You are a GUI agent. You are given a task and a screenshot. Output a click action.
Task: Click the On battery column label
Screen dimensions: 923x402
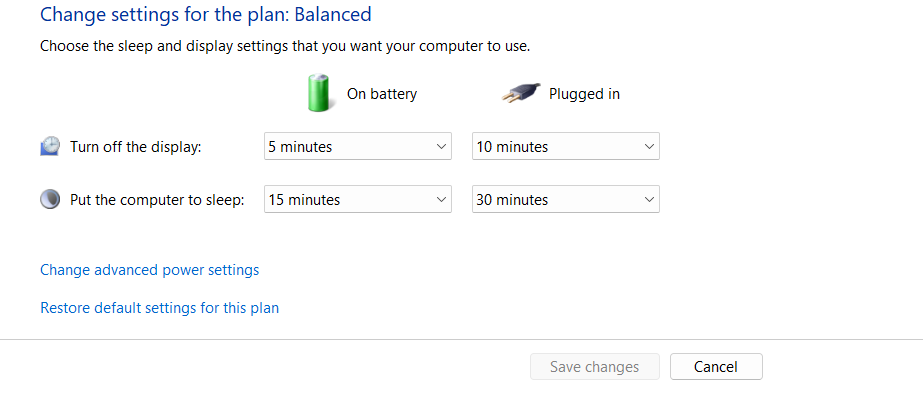[x=382, y=94]
